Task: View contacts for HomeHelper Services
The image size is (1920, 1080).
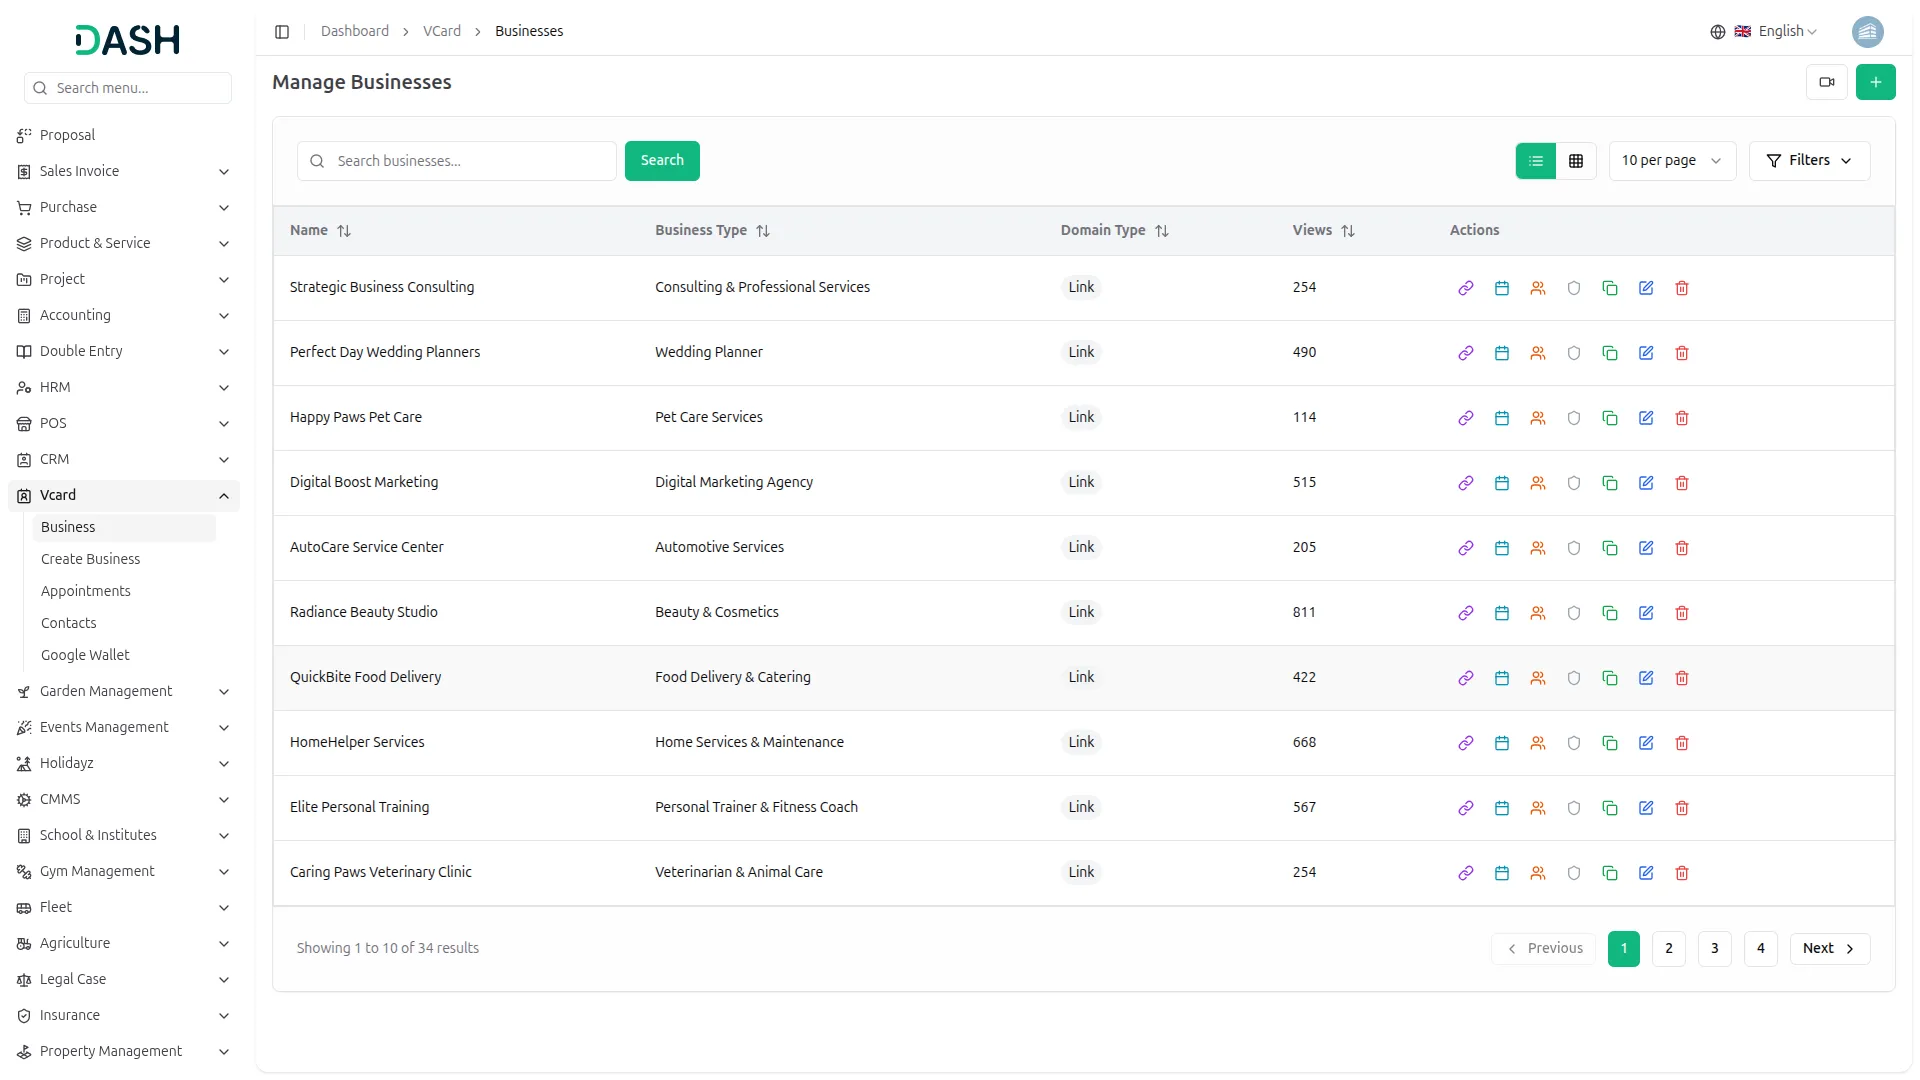Action: click(x=1538, y=743)
